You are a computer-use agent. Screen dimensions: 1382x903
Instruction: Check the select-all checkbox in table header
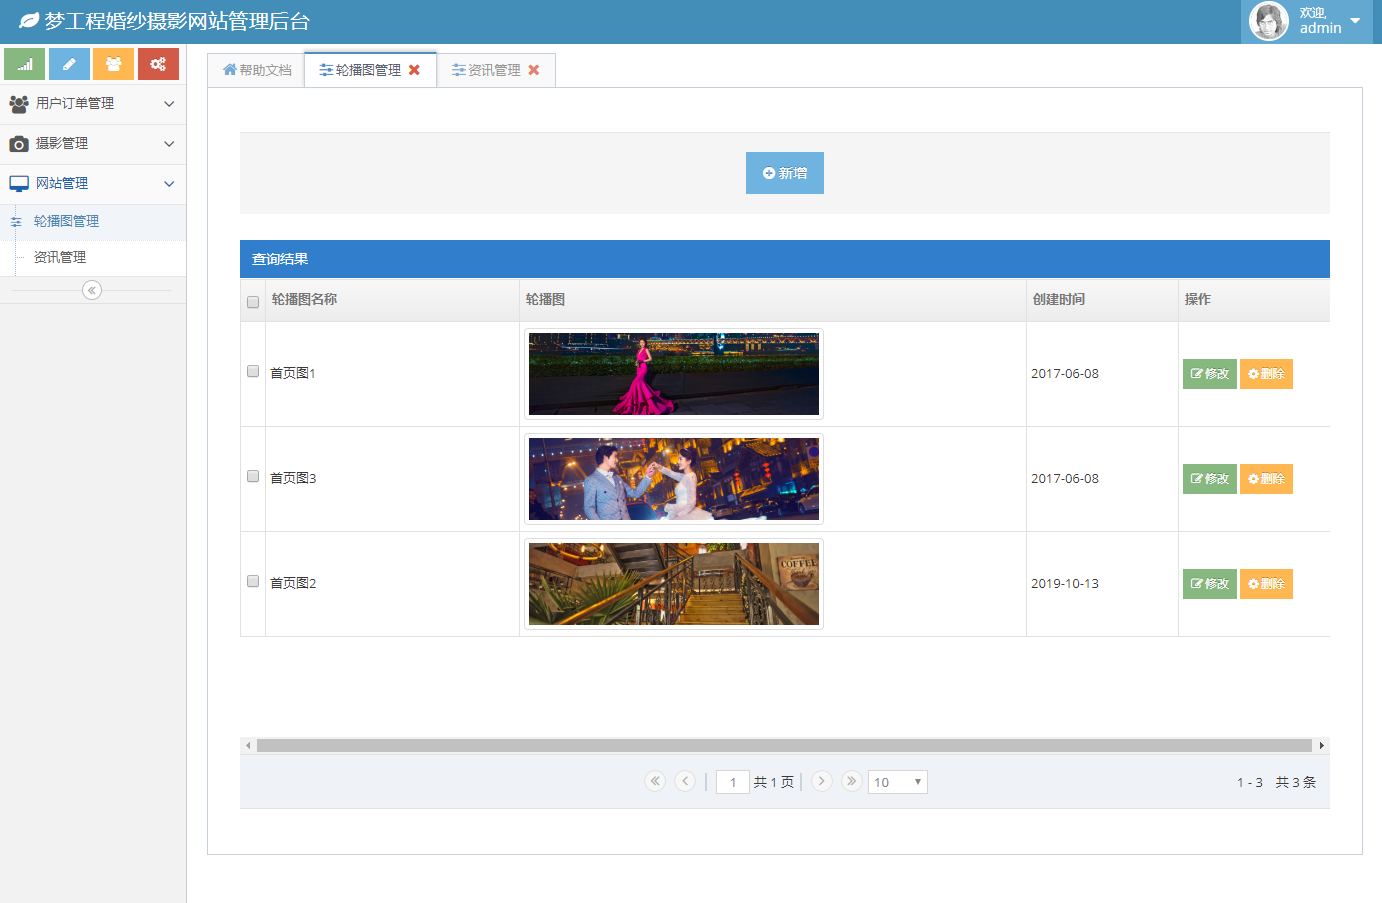pos(252,301)
